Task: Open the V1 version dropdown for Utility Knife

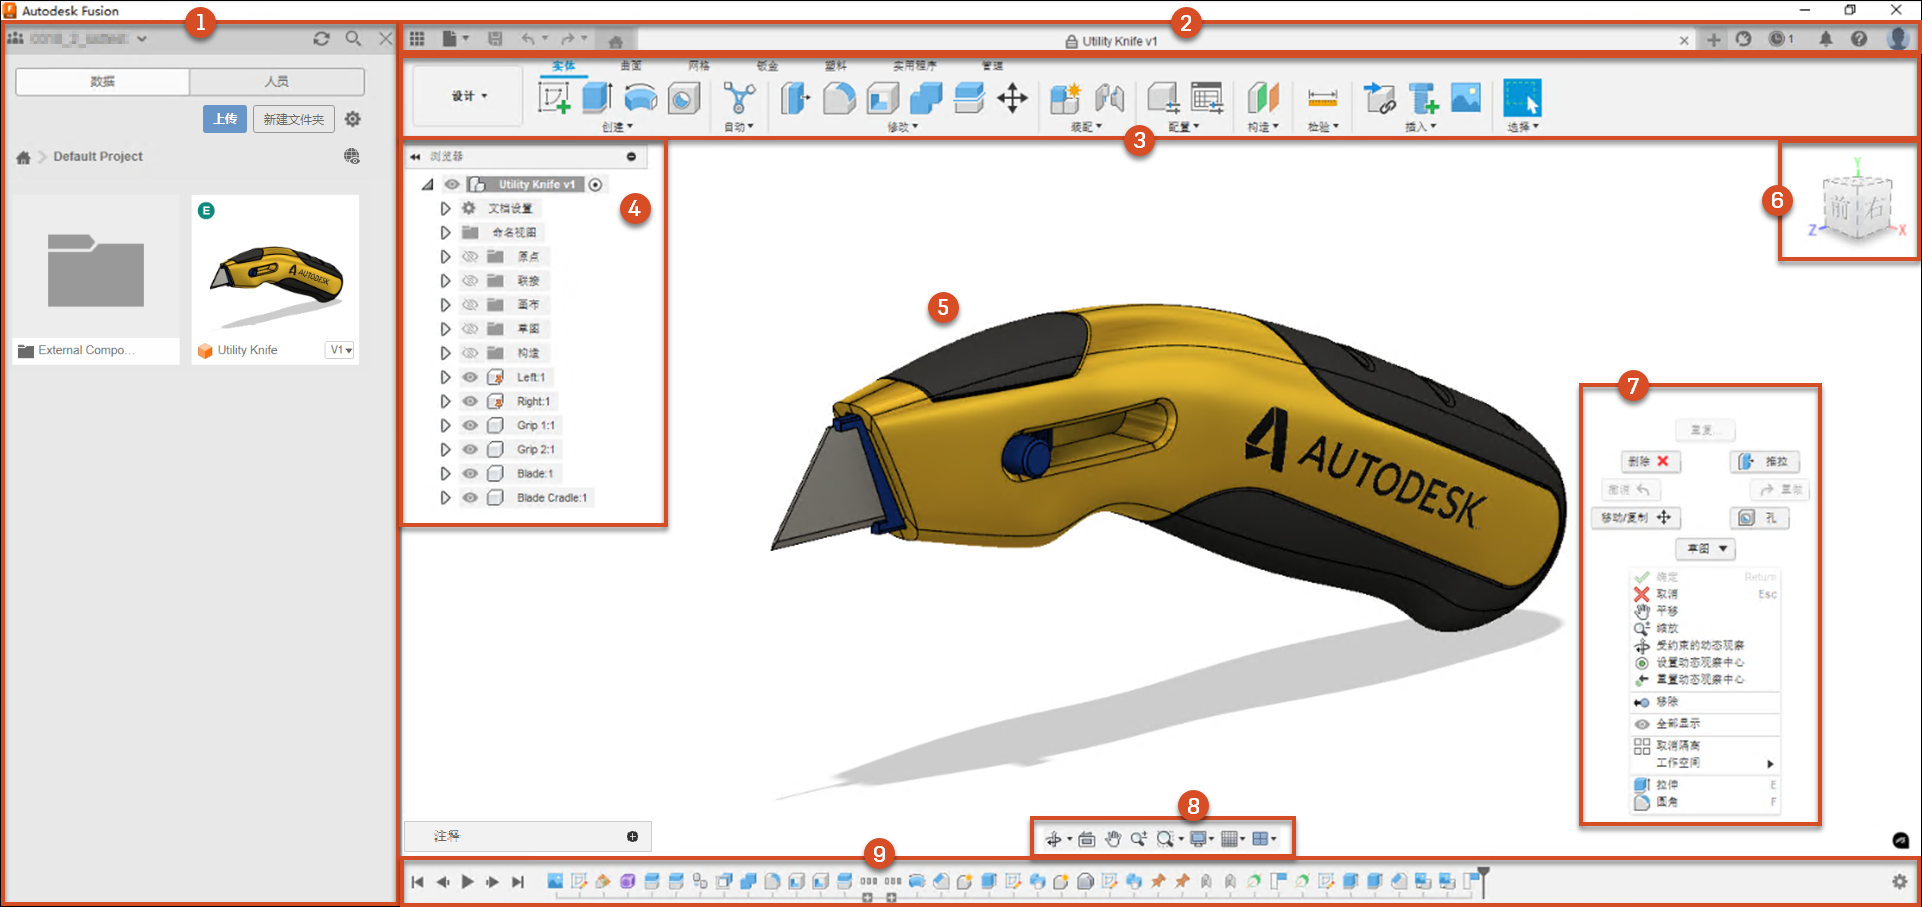Action: 341,350
